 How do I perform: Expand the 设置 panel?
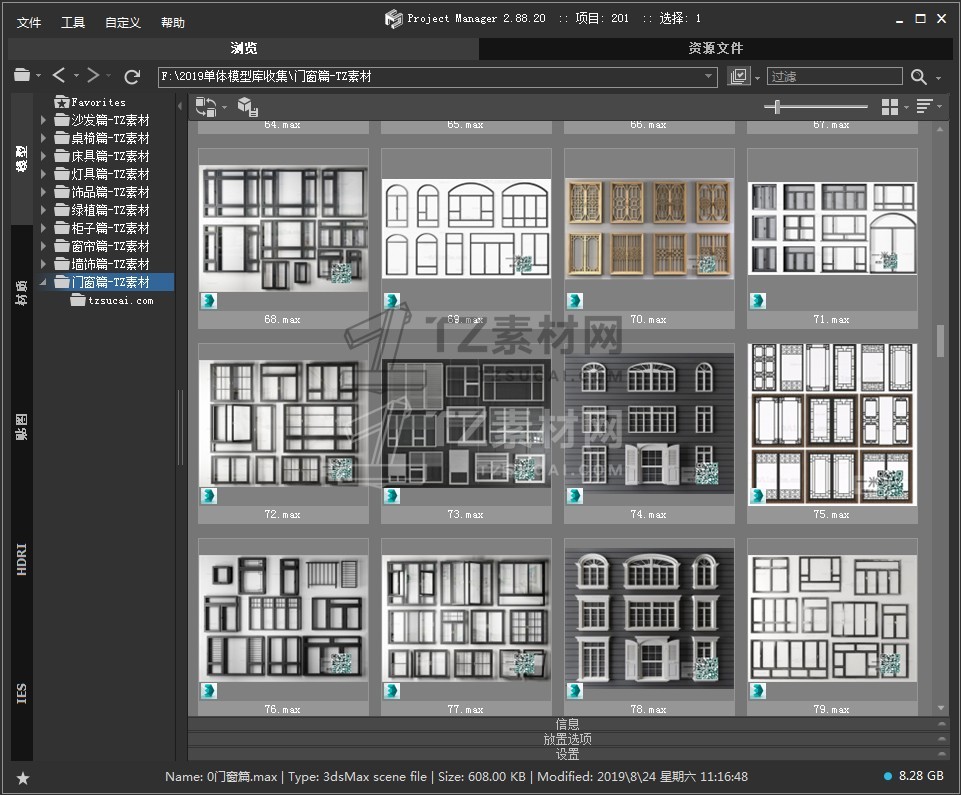[x=567, y=755]
